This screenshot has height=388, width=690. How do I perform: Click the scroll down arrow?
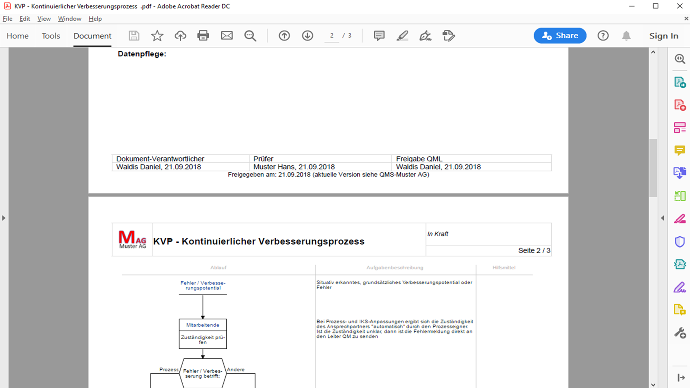point(653,384)
